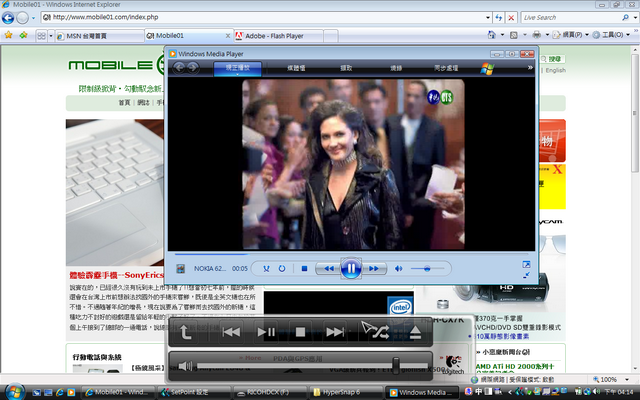Open the Live Search options dropdown
The height and width of the screenshot is (400, 640).
(635, 18)
